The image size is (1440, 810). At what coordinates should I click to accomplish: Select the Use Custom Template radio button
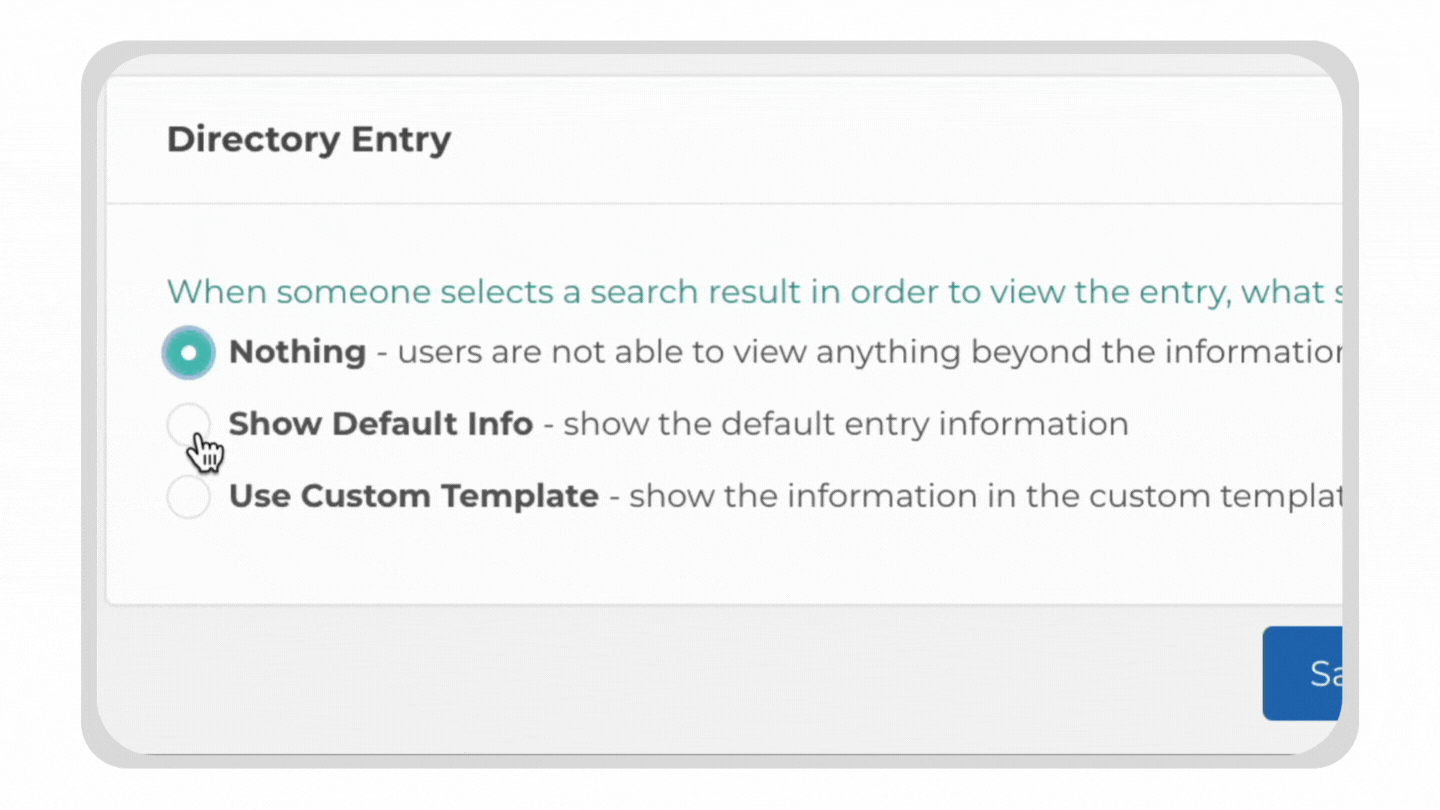click(189, 497)
